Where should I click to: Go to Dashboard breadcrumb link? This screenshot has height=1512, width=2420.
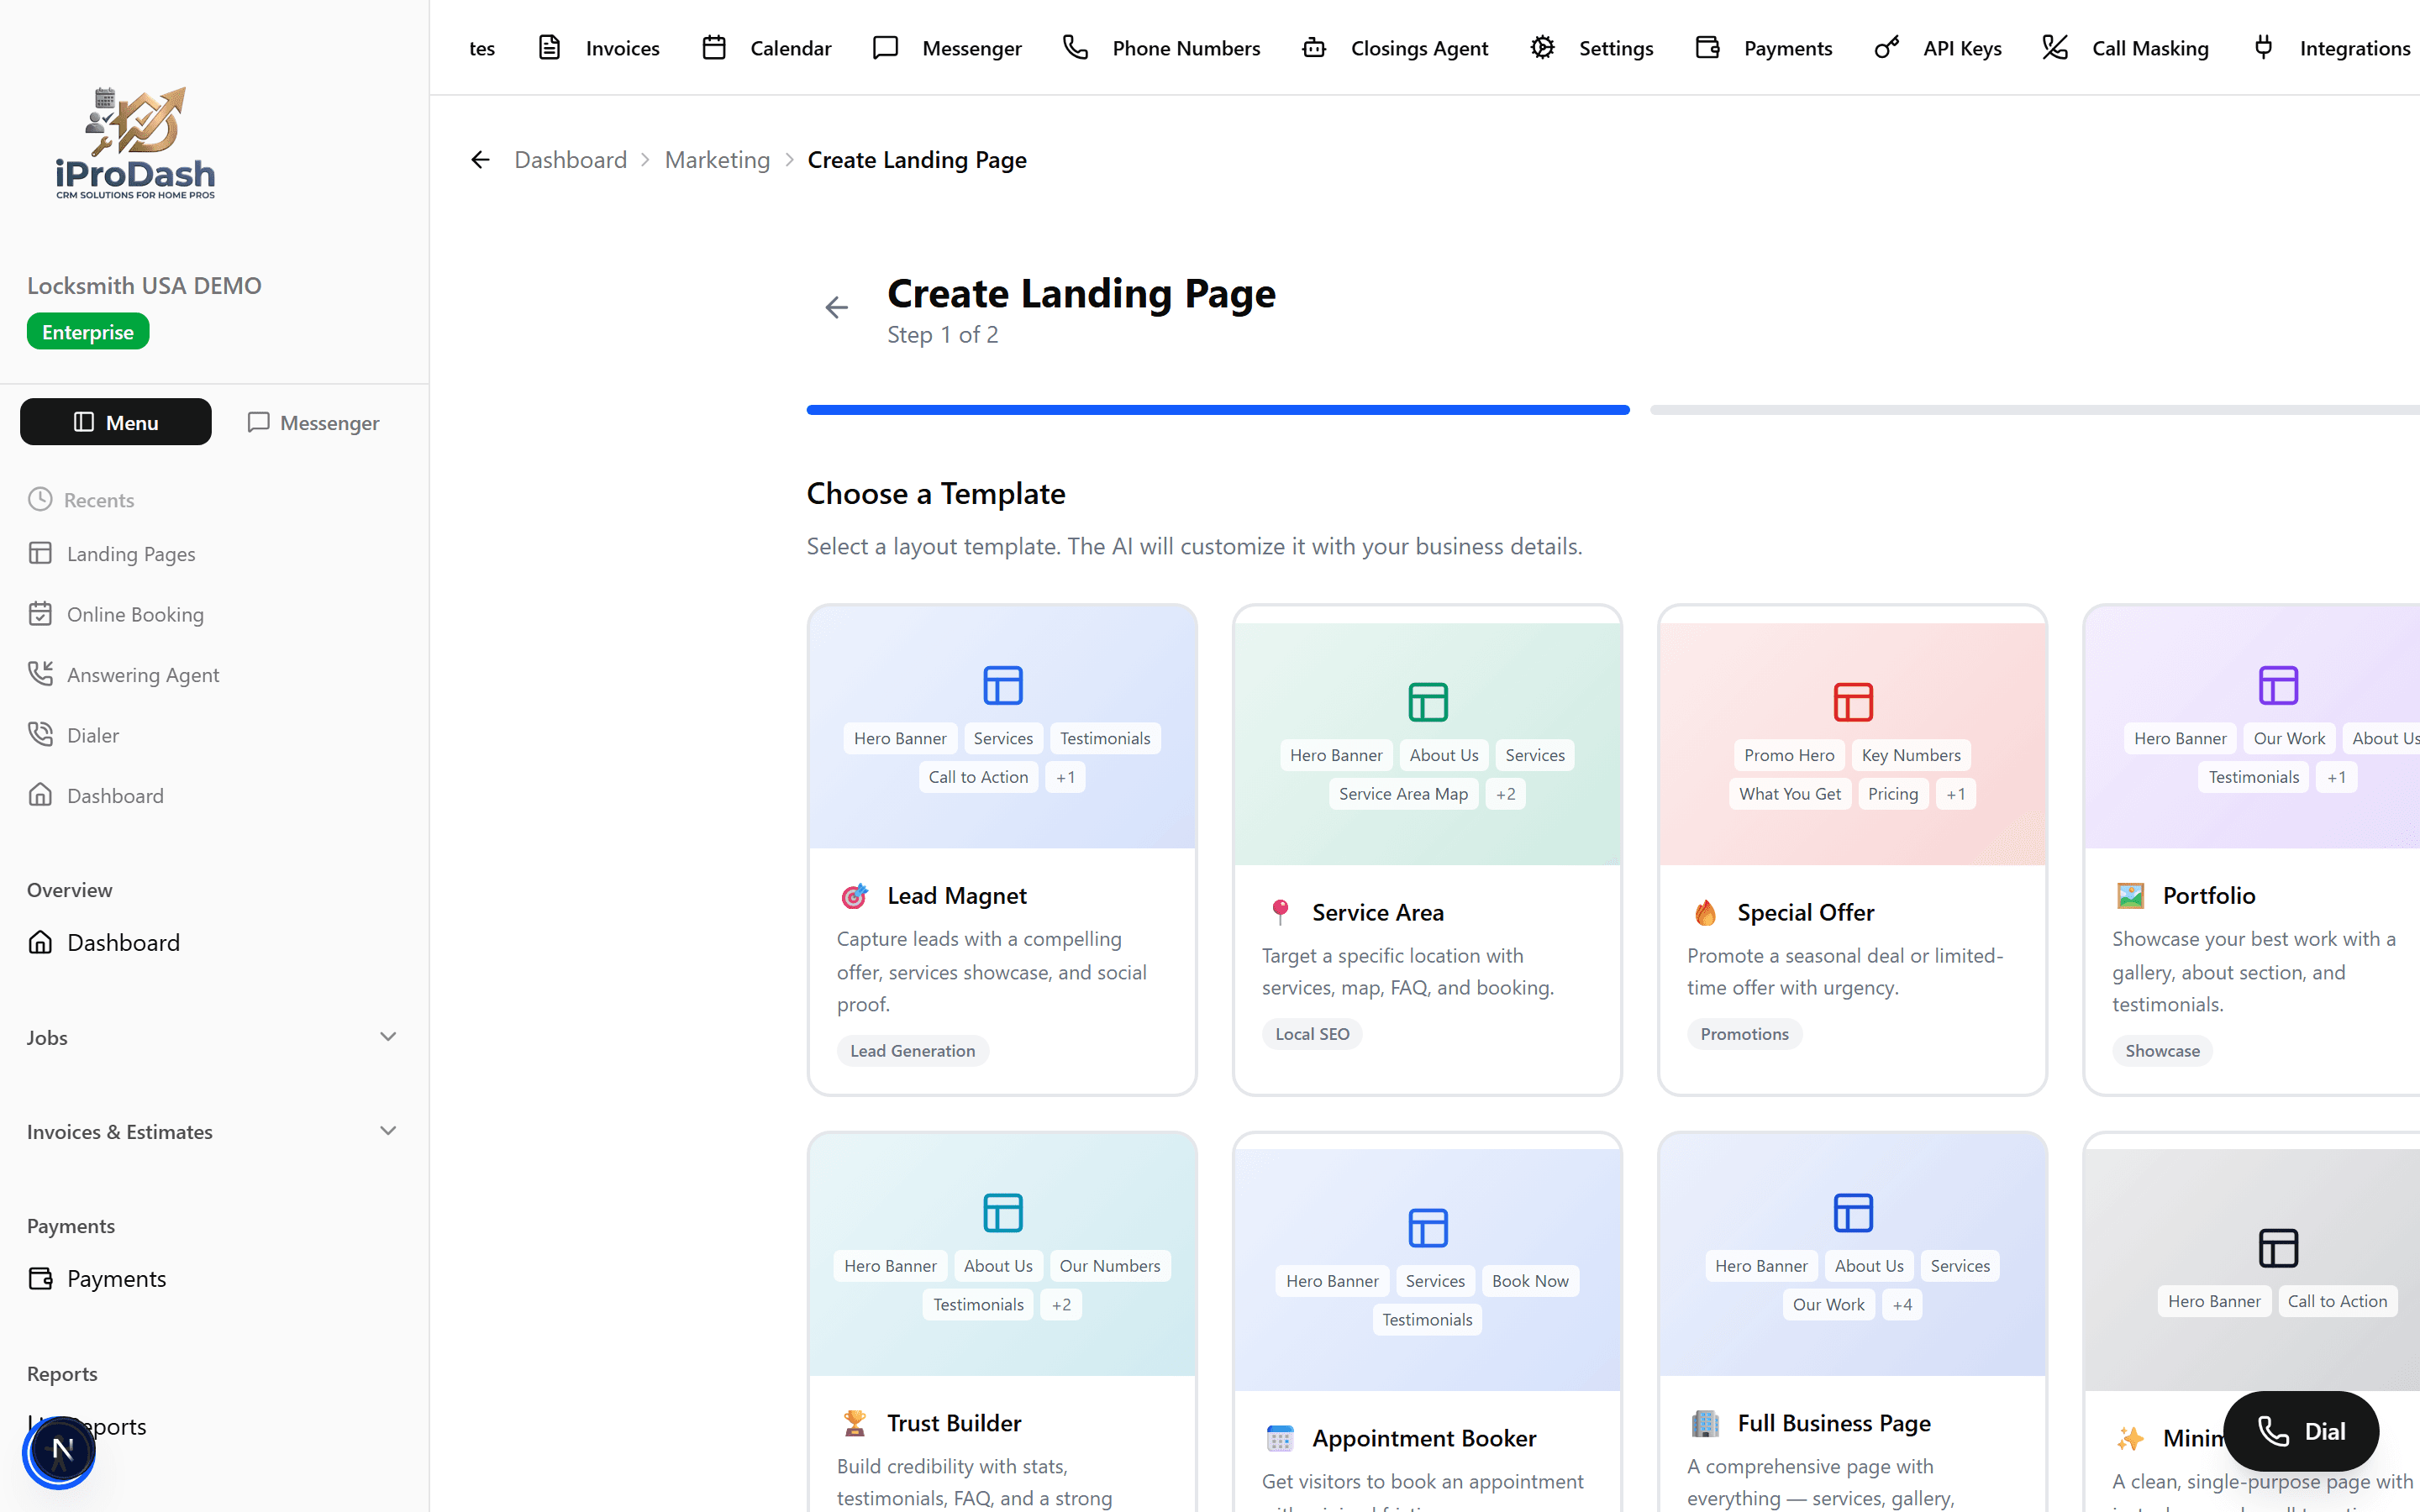click(x=570, y=160)
